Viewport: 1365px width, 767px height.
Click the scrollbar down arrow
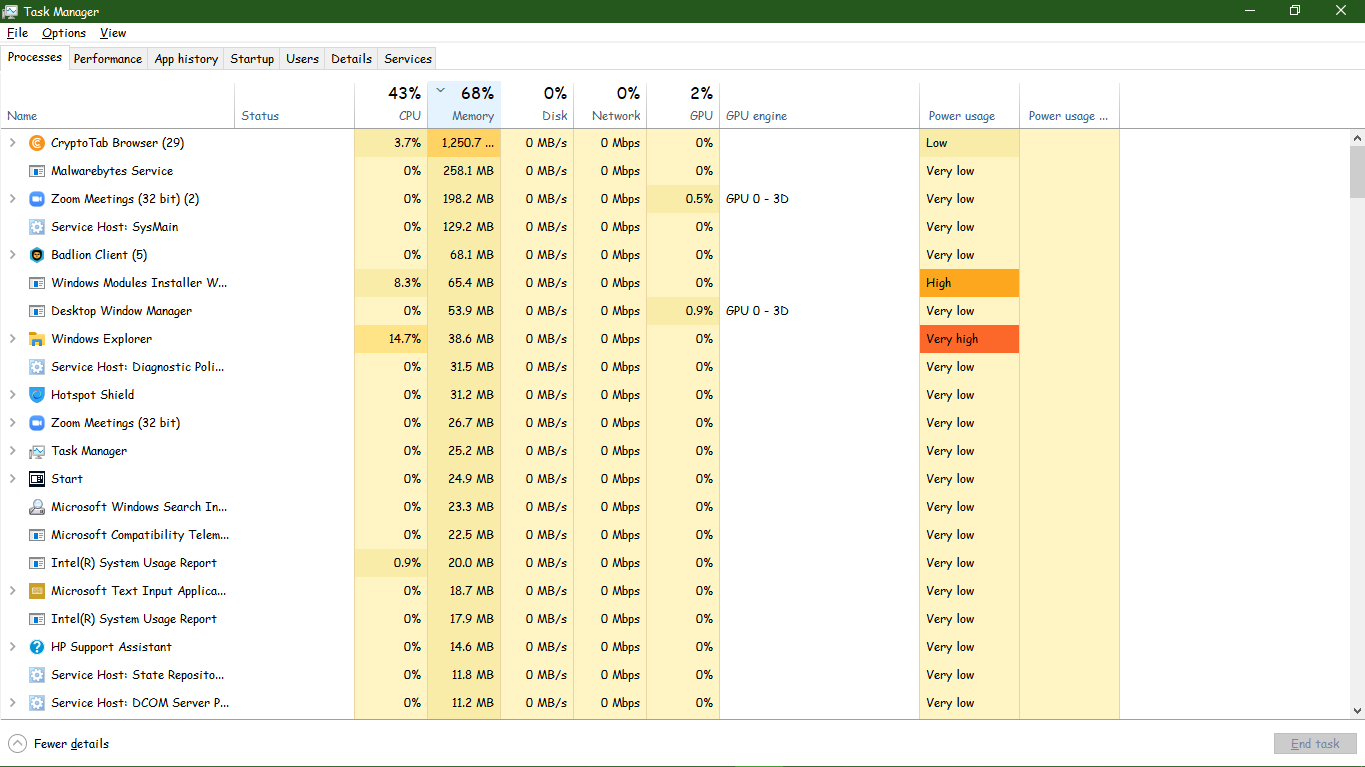(x=1357, y=711)
